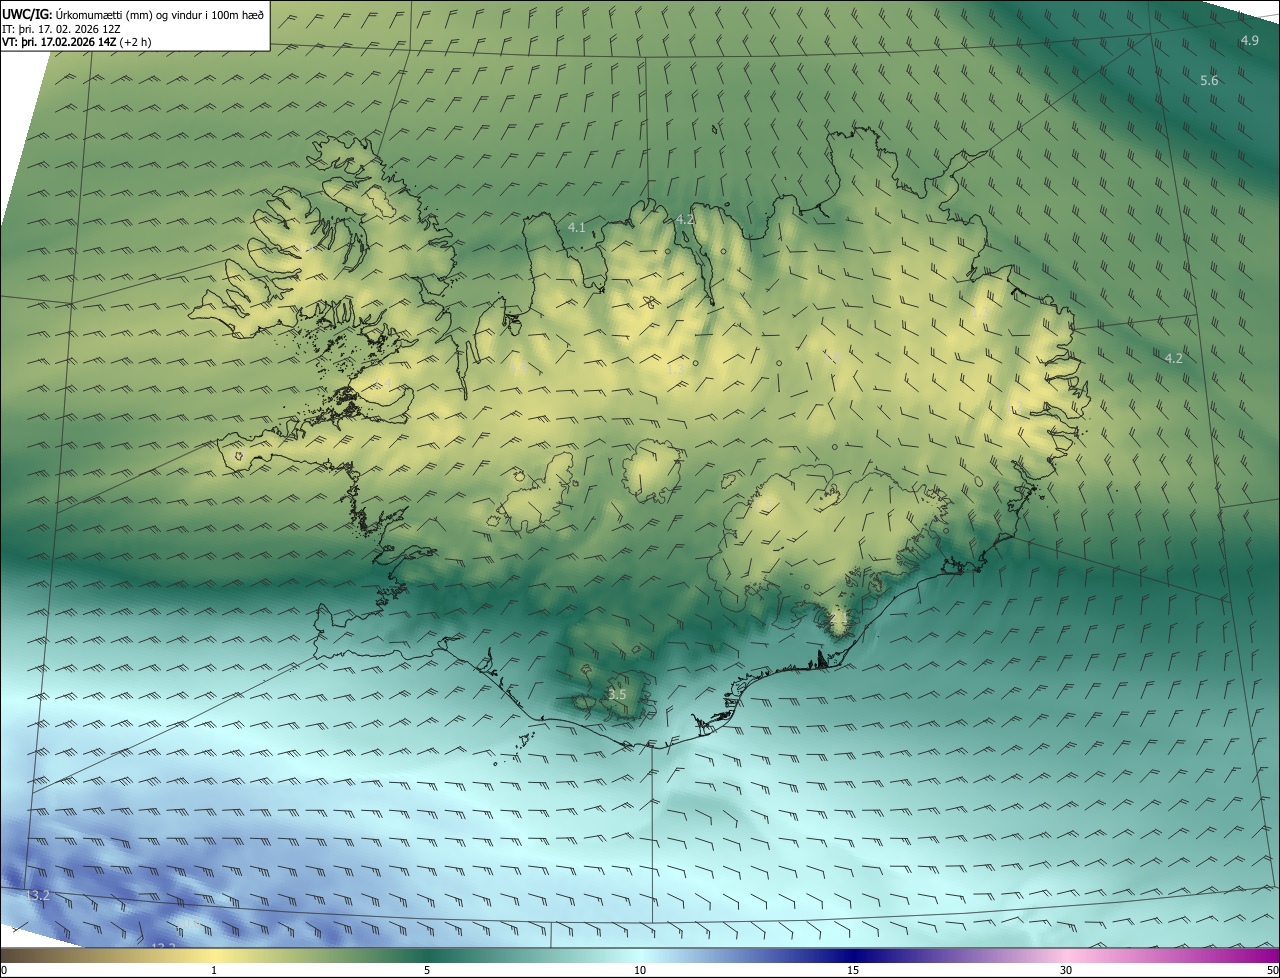Pick the yellow color above the 1 tick
The image size is (1280, 978).
click(214, 955)
